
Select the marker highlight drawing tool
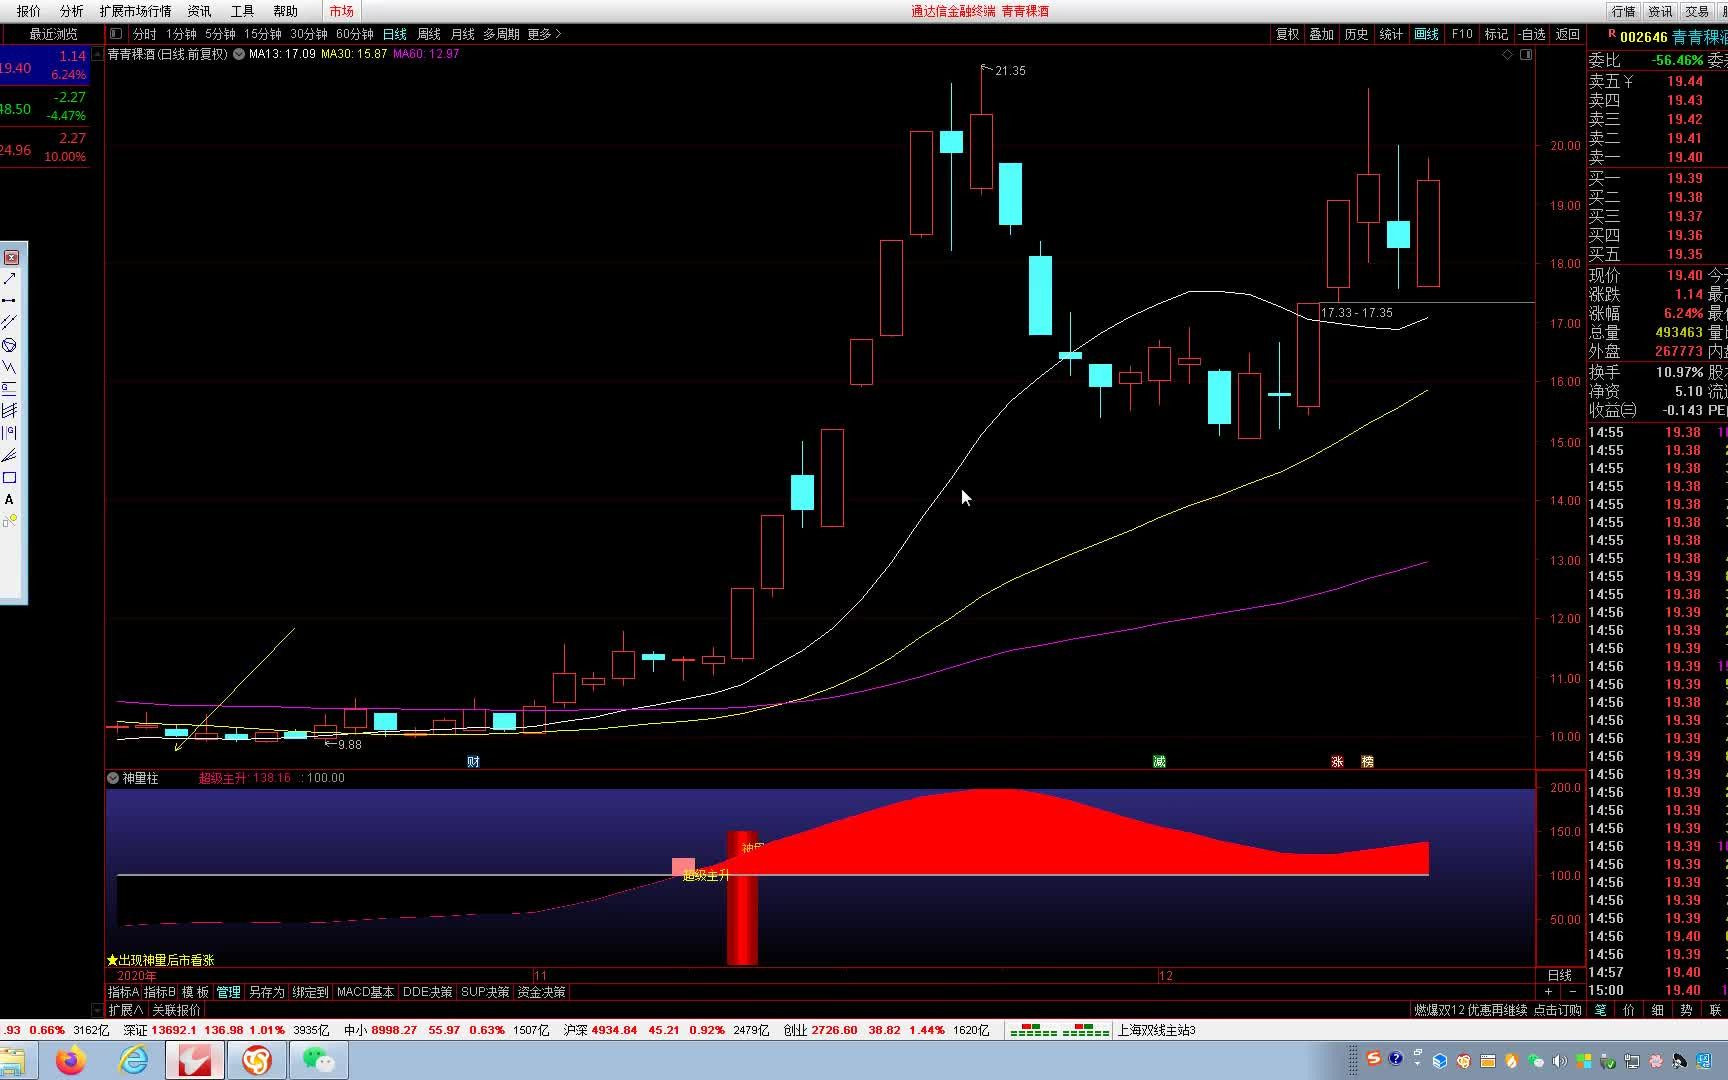point(9,521)
